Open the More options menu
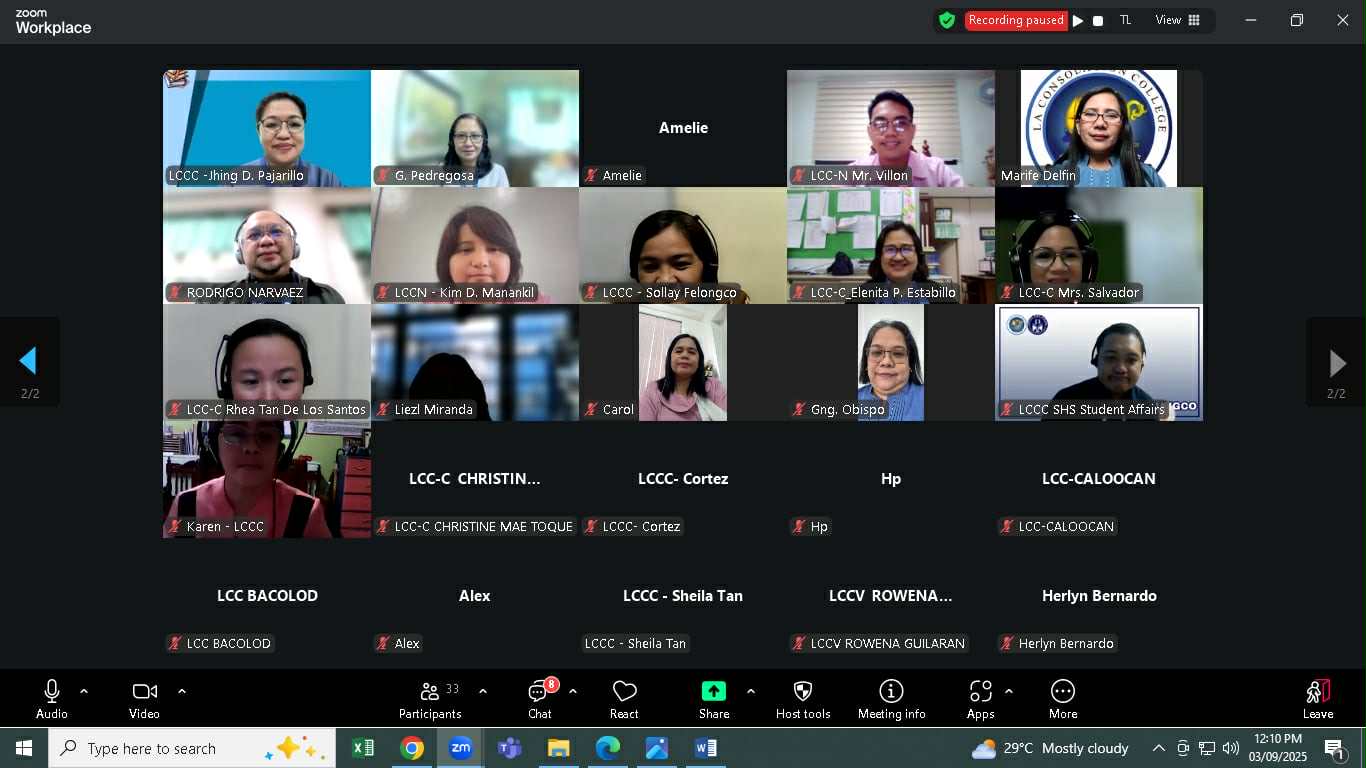The height and width of the screenshot is (768, 1366). pyautogui.click(x=1063, y=698)
